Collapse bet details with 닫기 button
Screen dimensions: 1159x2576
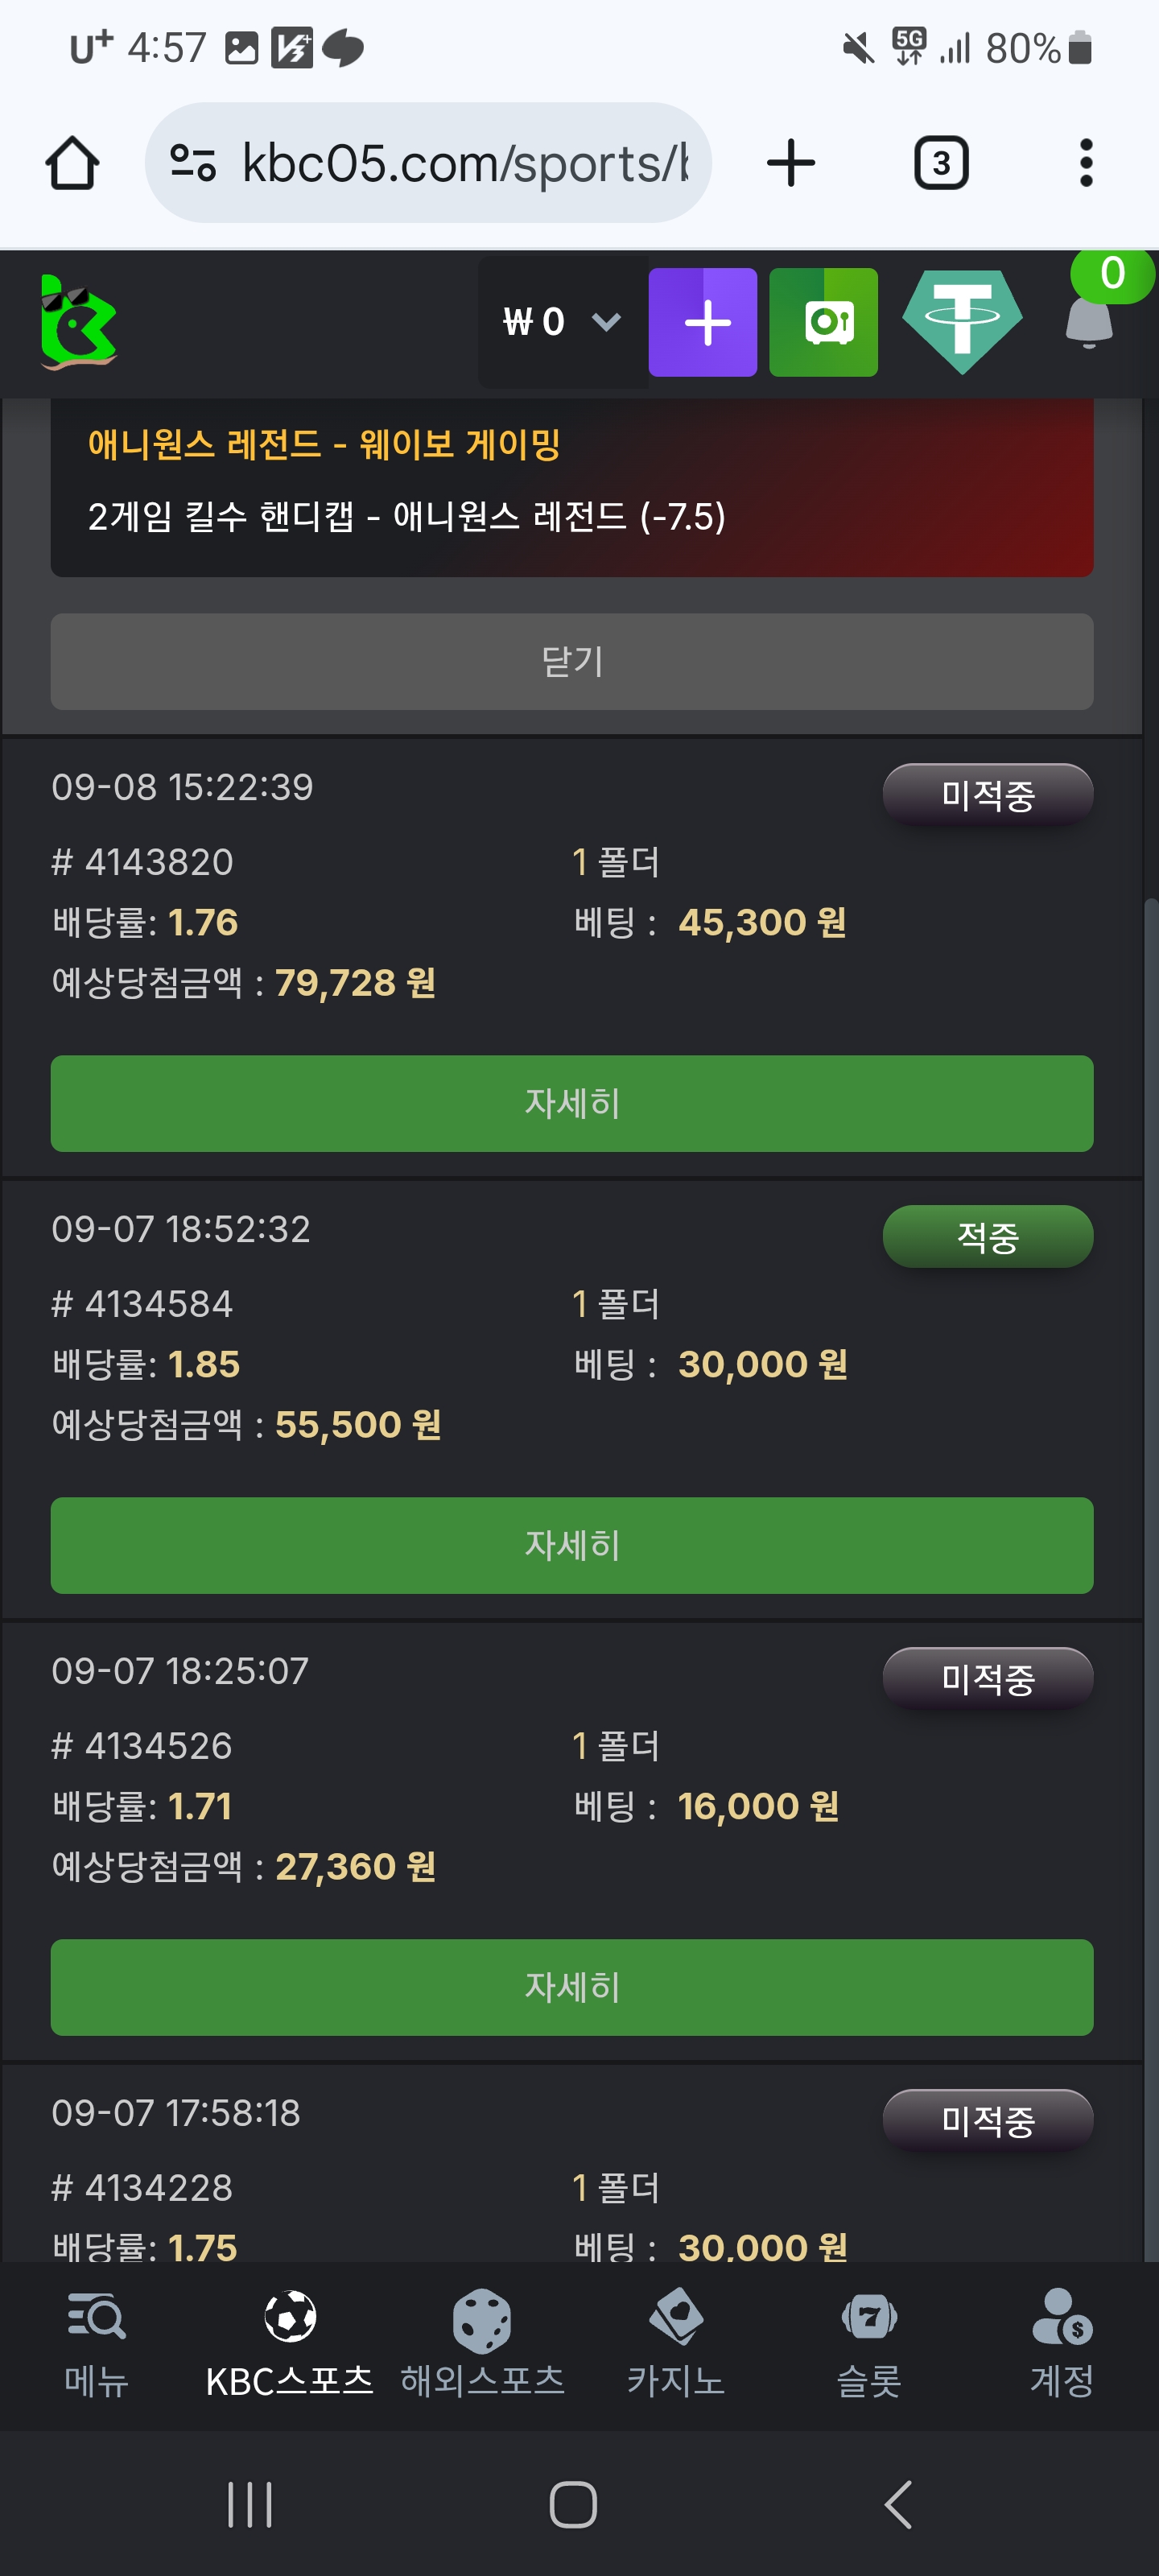[572, 661]
